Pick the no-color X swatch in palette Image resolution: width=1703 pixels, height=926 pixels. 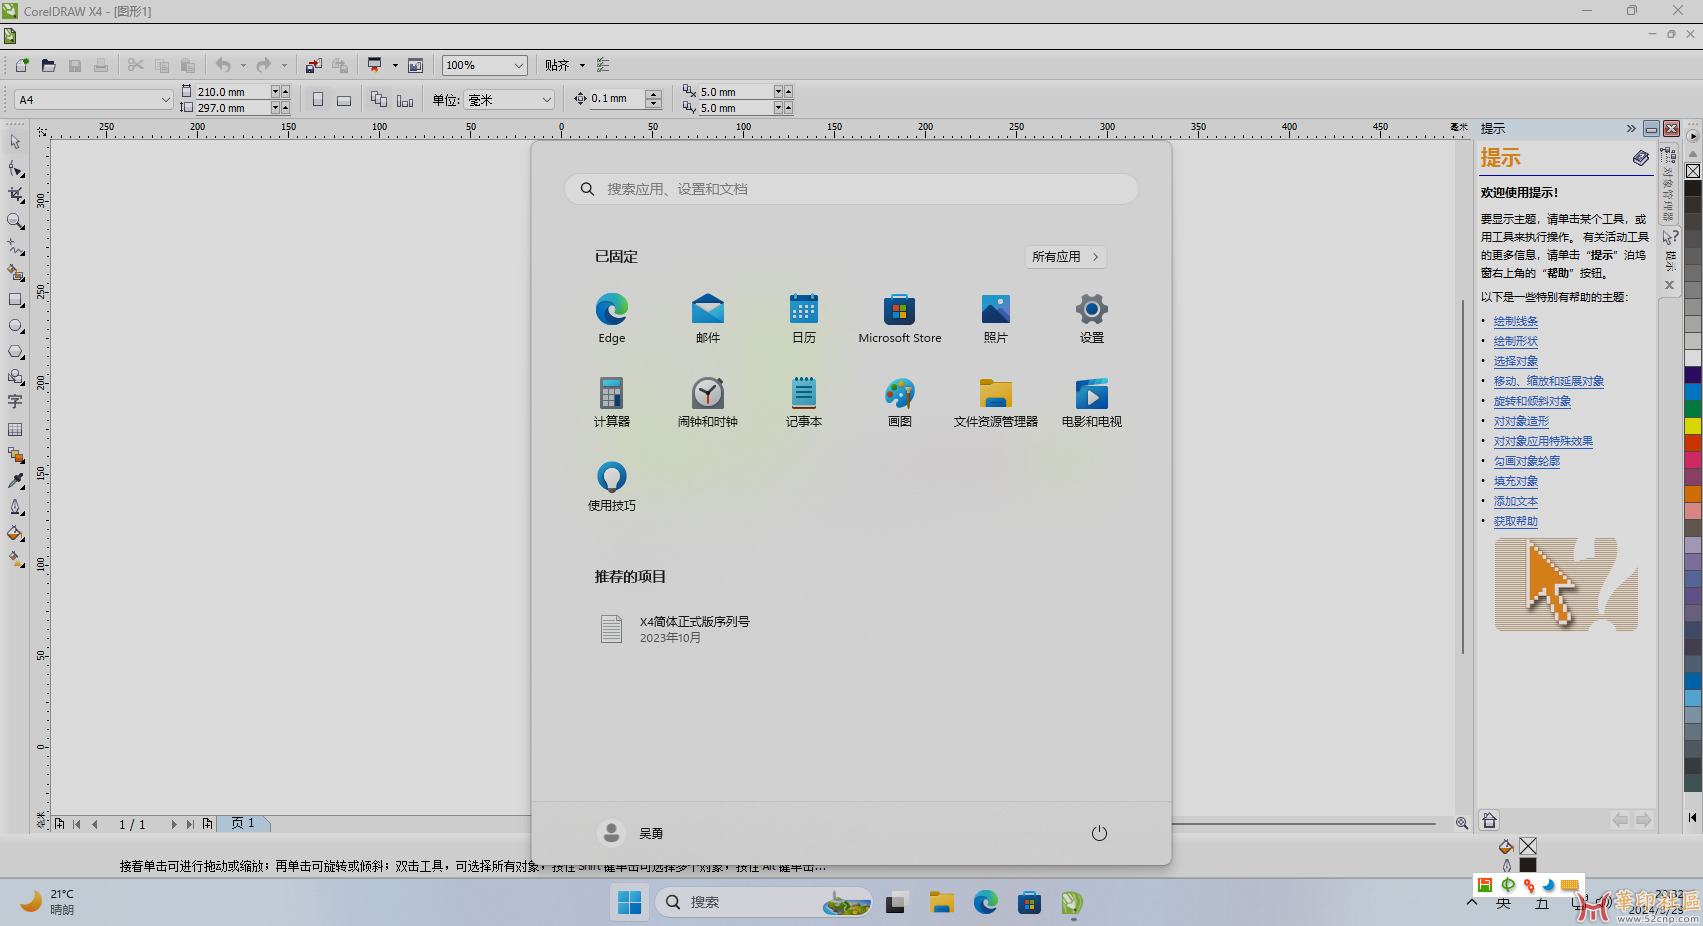(1693, 171)
